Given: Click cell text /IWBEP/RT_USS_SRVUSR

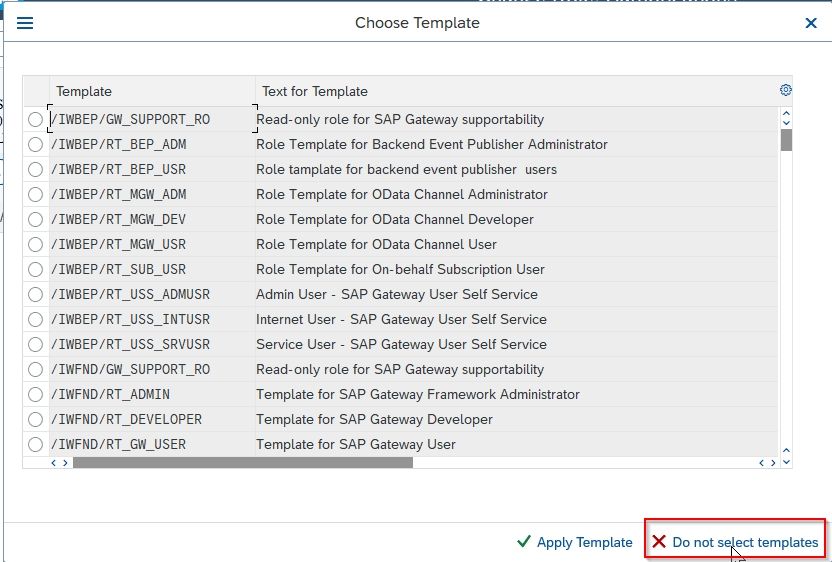Looking at the screenshot, I should (x=131, y=344).
